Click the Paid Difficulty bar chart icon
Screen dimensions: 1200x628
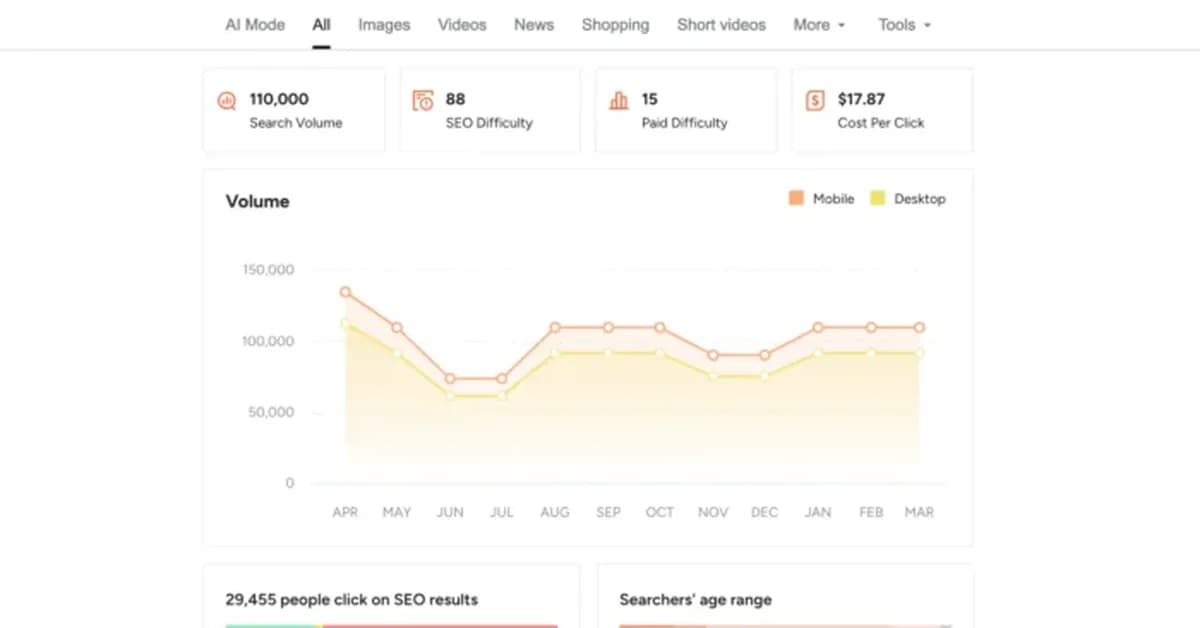pyautogui.click(x=619, y=100)
